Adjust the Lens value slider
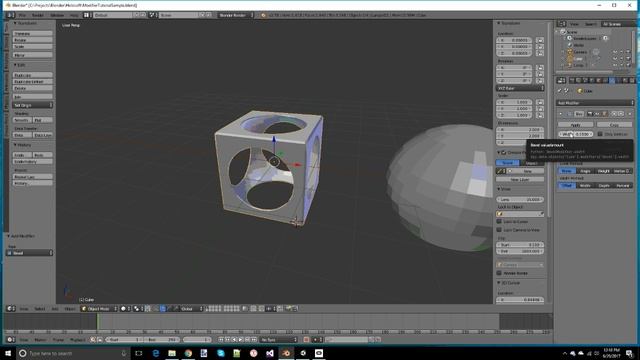This screenshot has width=640, height=360. 520,199
